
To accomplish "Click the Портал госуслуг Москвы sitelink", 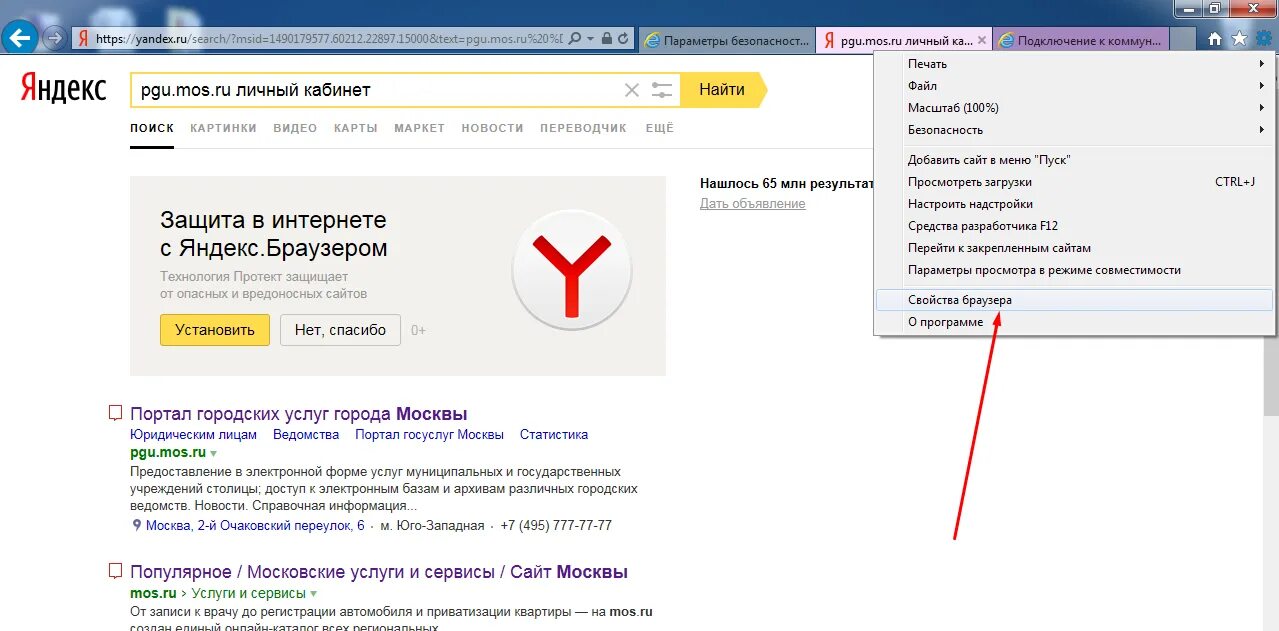I will pos(429,435).
